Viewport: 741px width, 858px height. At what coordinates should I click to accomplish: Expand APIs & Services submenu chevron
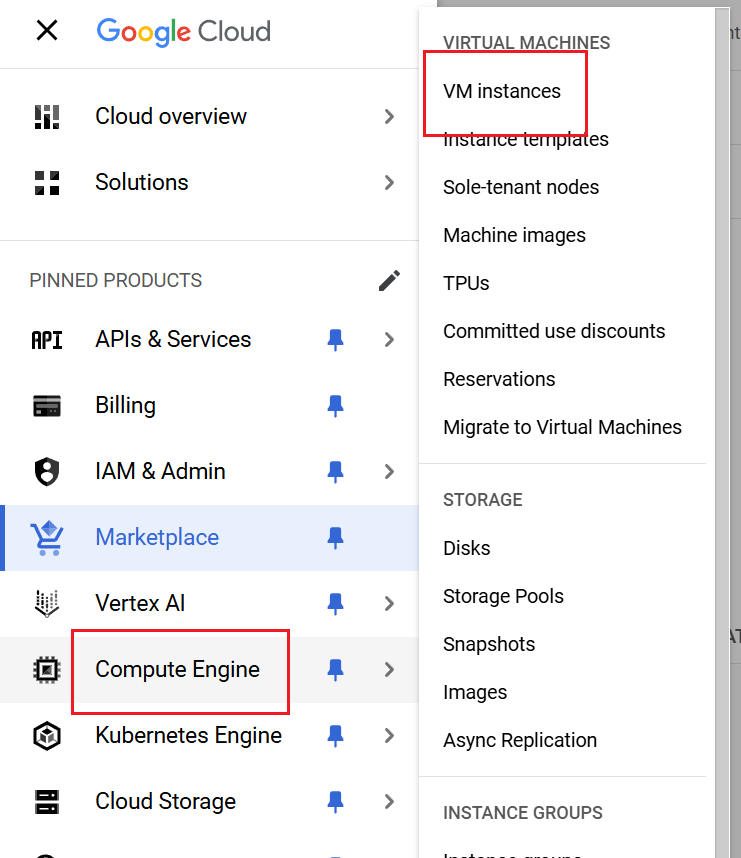click(389, 340)
